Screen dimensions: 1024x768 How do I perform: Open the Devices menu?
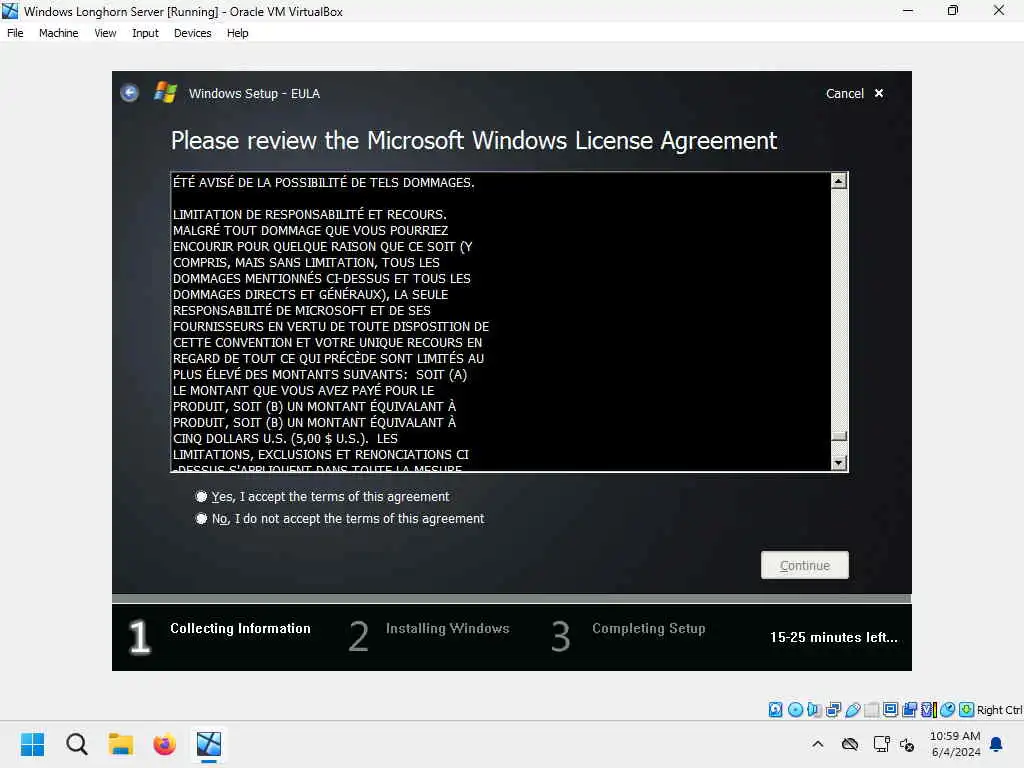(193, 33)
